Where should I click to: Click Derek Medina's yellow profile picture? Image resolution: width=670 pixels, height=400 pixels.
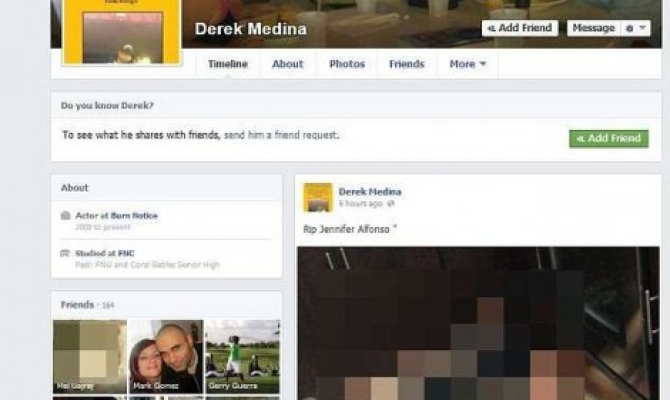(122, 32)
